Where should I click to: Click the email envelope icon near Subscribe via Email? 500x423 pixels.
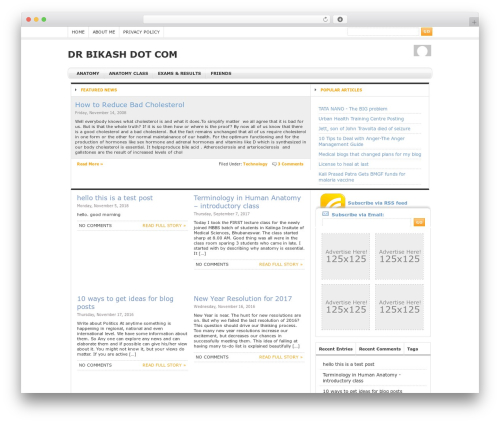325,214
